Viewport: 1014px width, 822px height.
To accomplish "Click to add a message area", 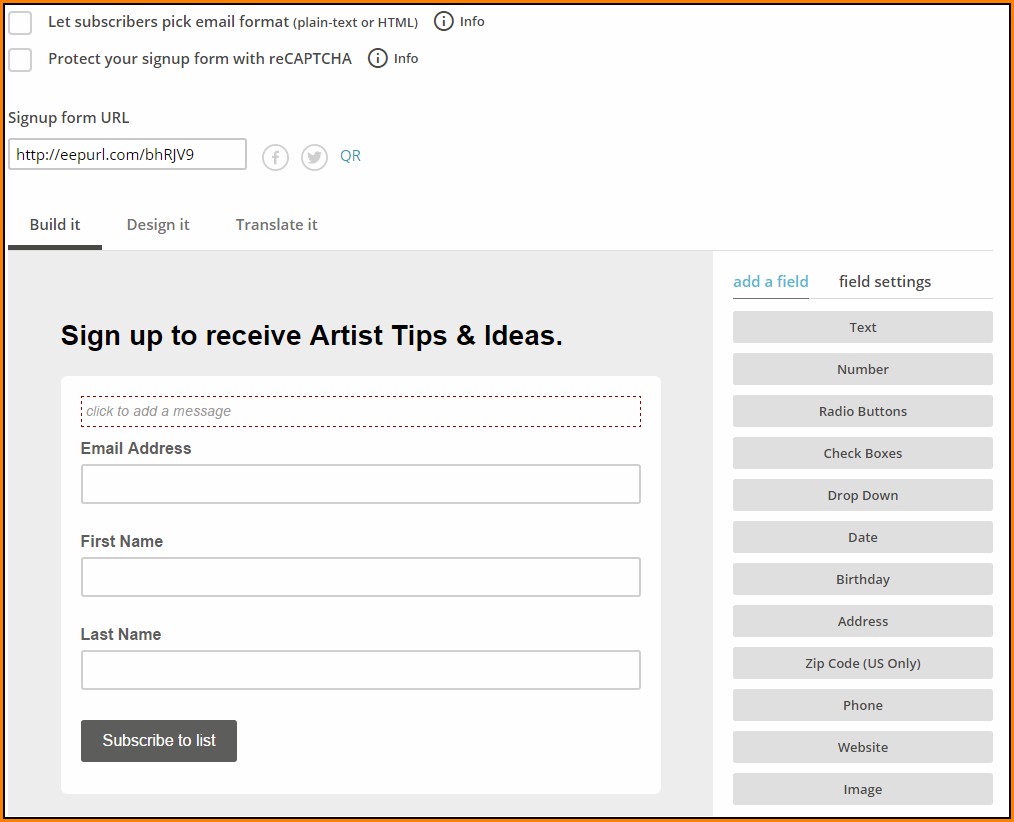I will 360,411.
